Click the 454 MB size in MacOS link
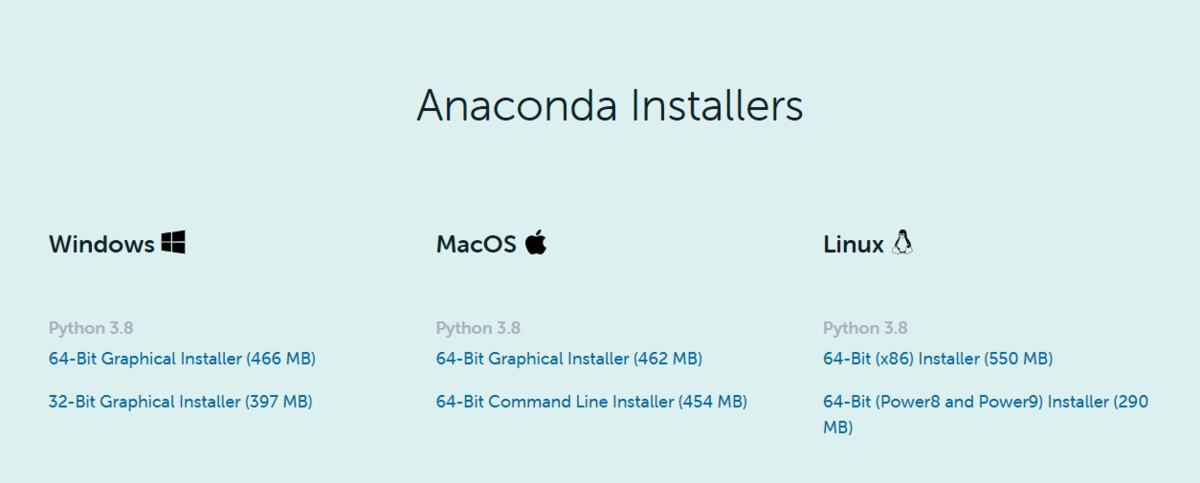Screen dimensions: 1200x483 pos(712,402)
